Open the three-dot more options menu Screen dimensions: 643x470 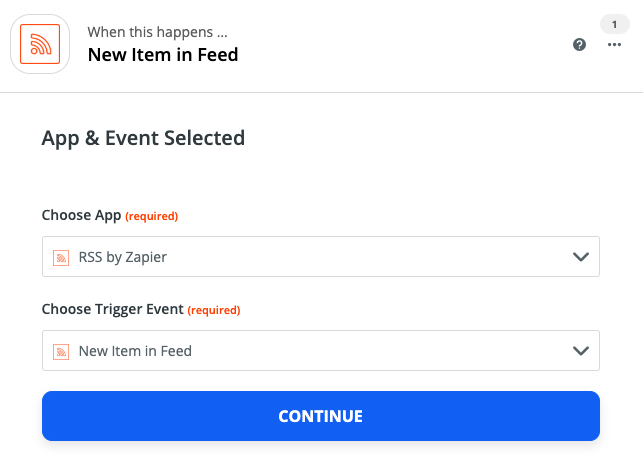pos(614,45)
